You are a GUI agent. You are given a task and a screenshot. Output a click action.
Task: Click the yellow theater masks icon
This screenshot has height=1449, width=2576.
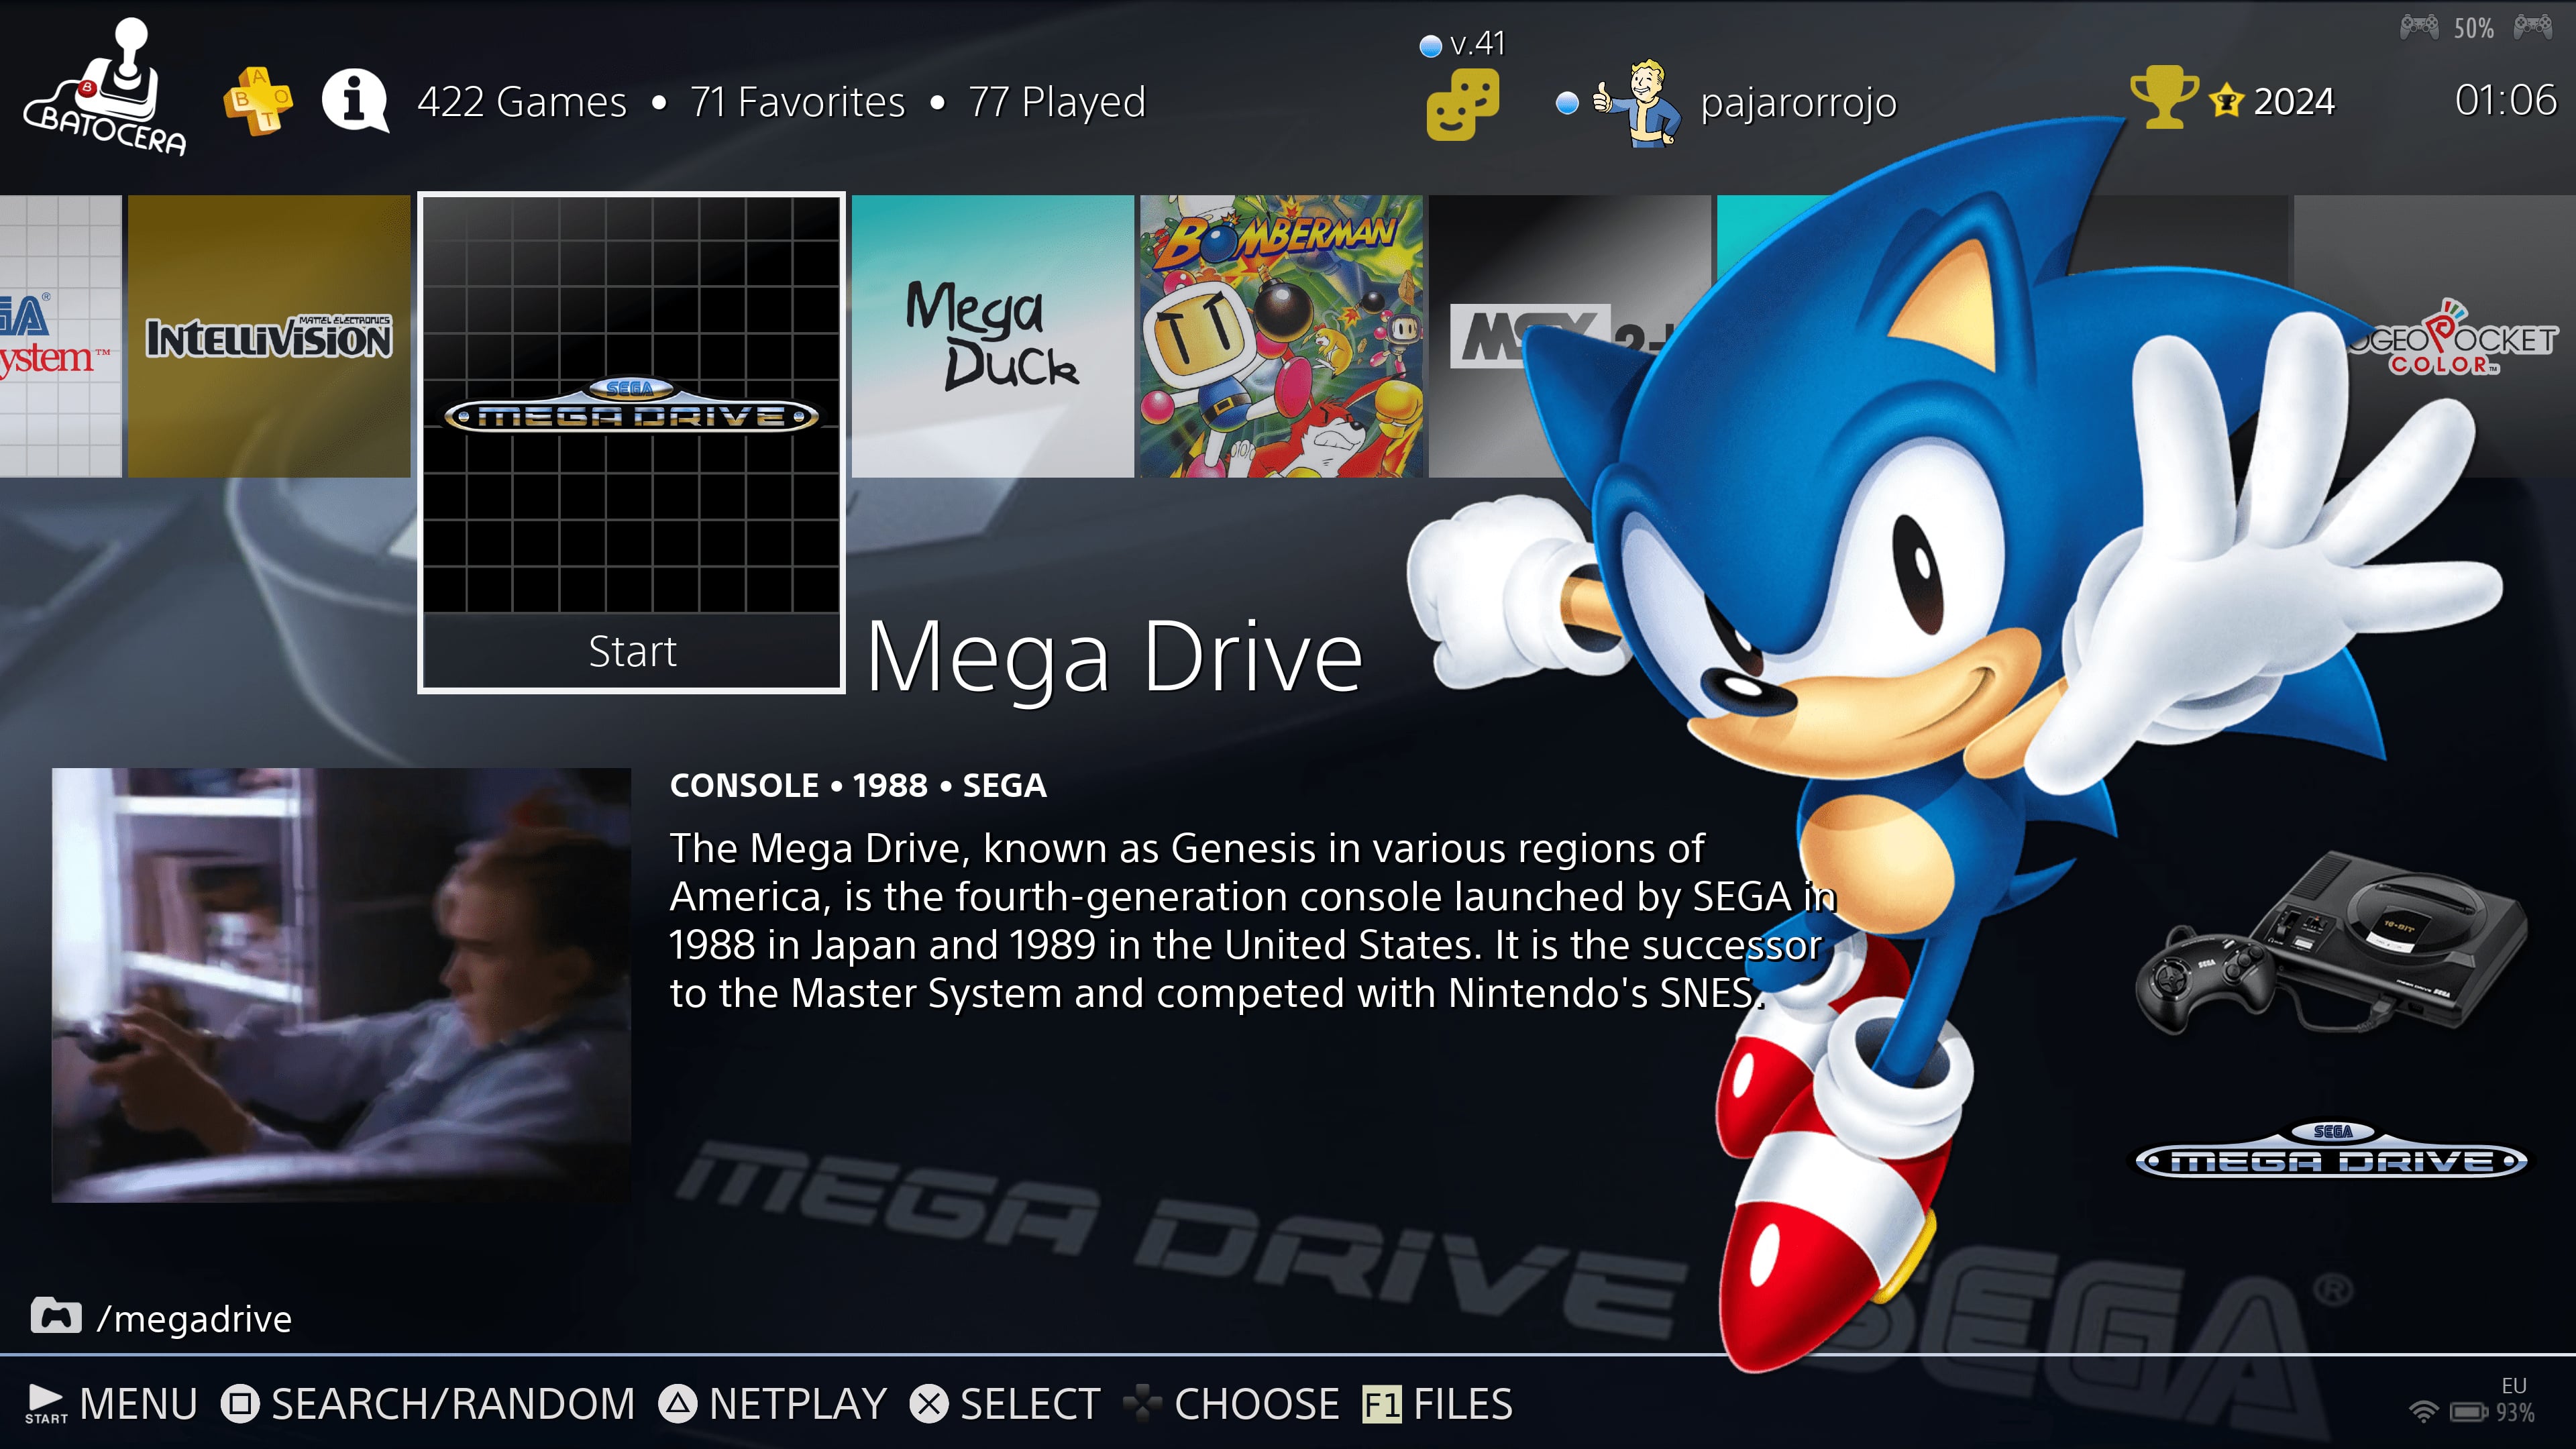(1462, 104)
